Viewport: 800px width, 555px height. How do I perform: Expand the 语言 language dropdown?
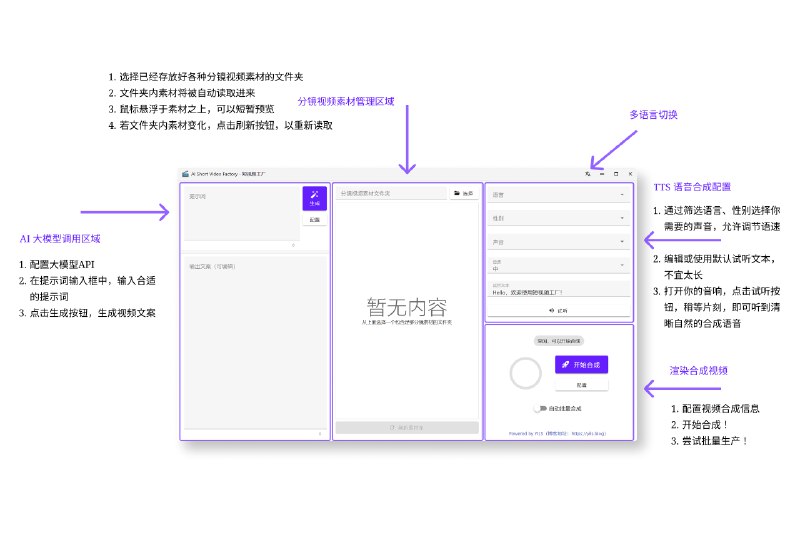click(558, 195)
